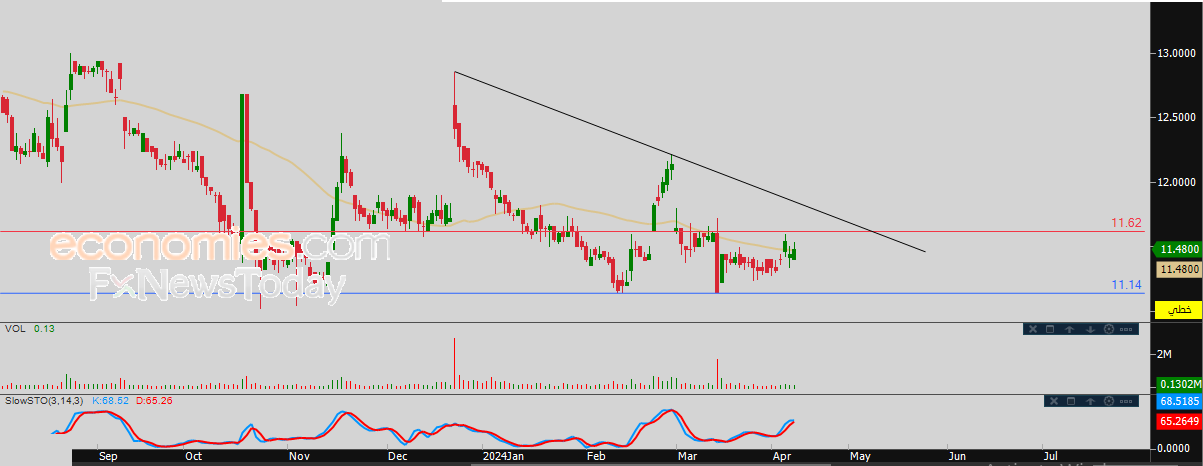Click the May label on time axis
This screenshot has height=466, width=1203.
[860, 455]
